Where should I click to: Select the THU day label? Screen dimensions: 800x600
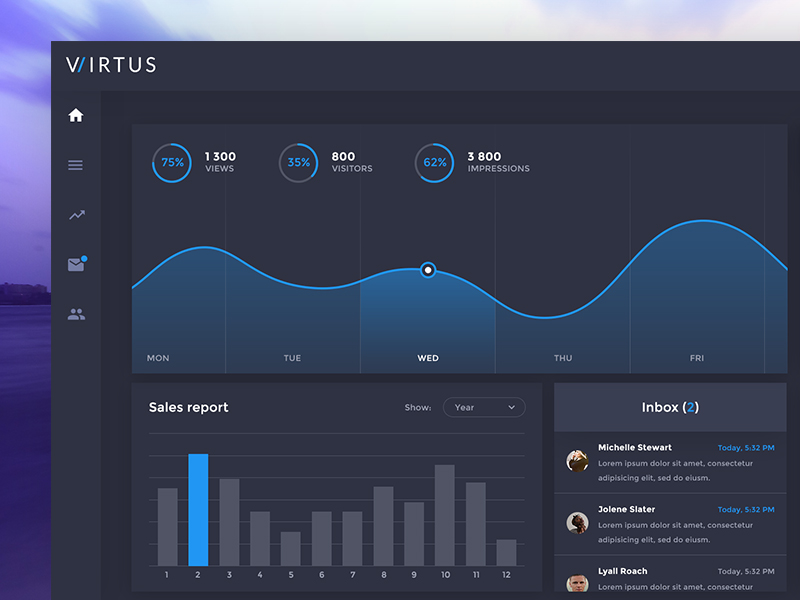[x=563, y=358]
